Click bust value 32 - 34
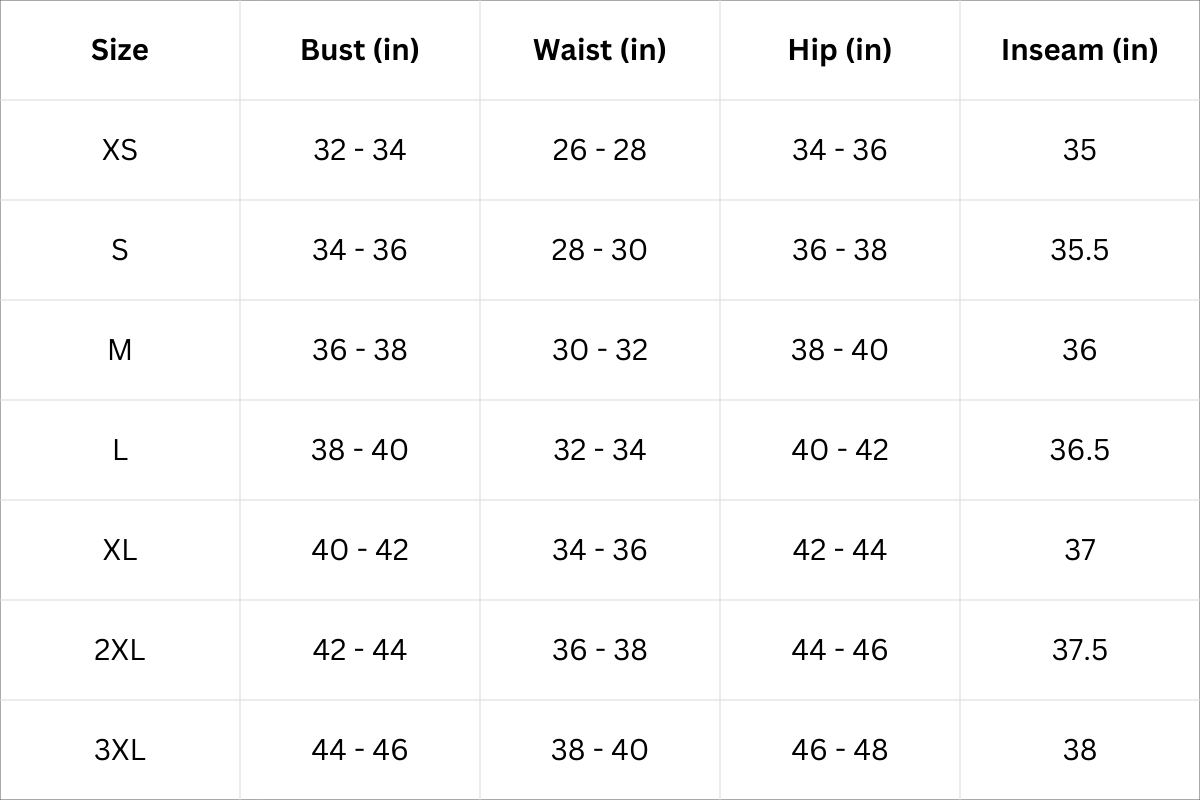 coord(360,150)
